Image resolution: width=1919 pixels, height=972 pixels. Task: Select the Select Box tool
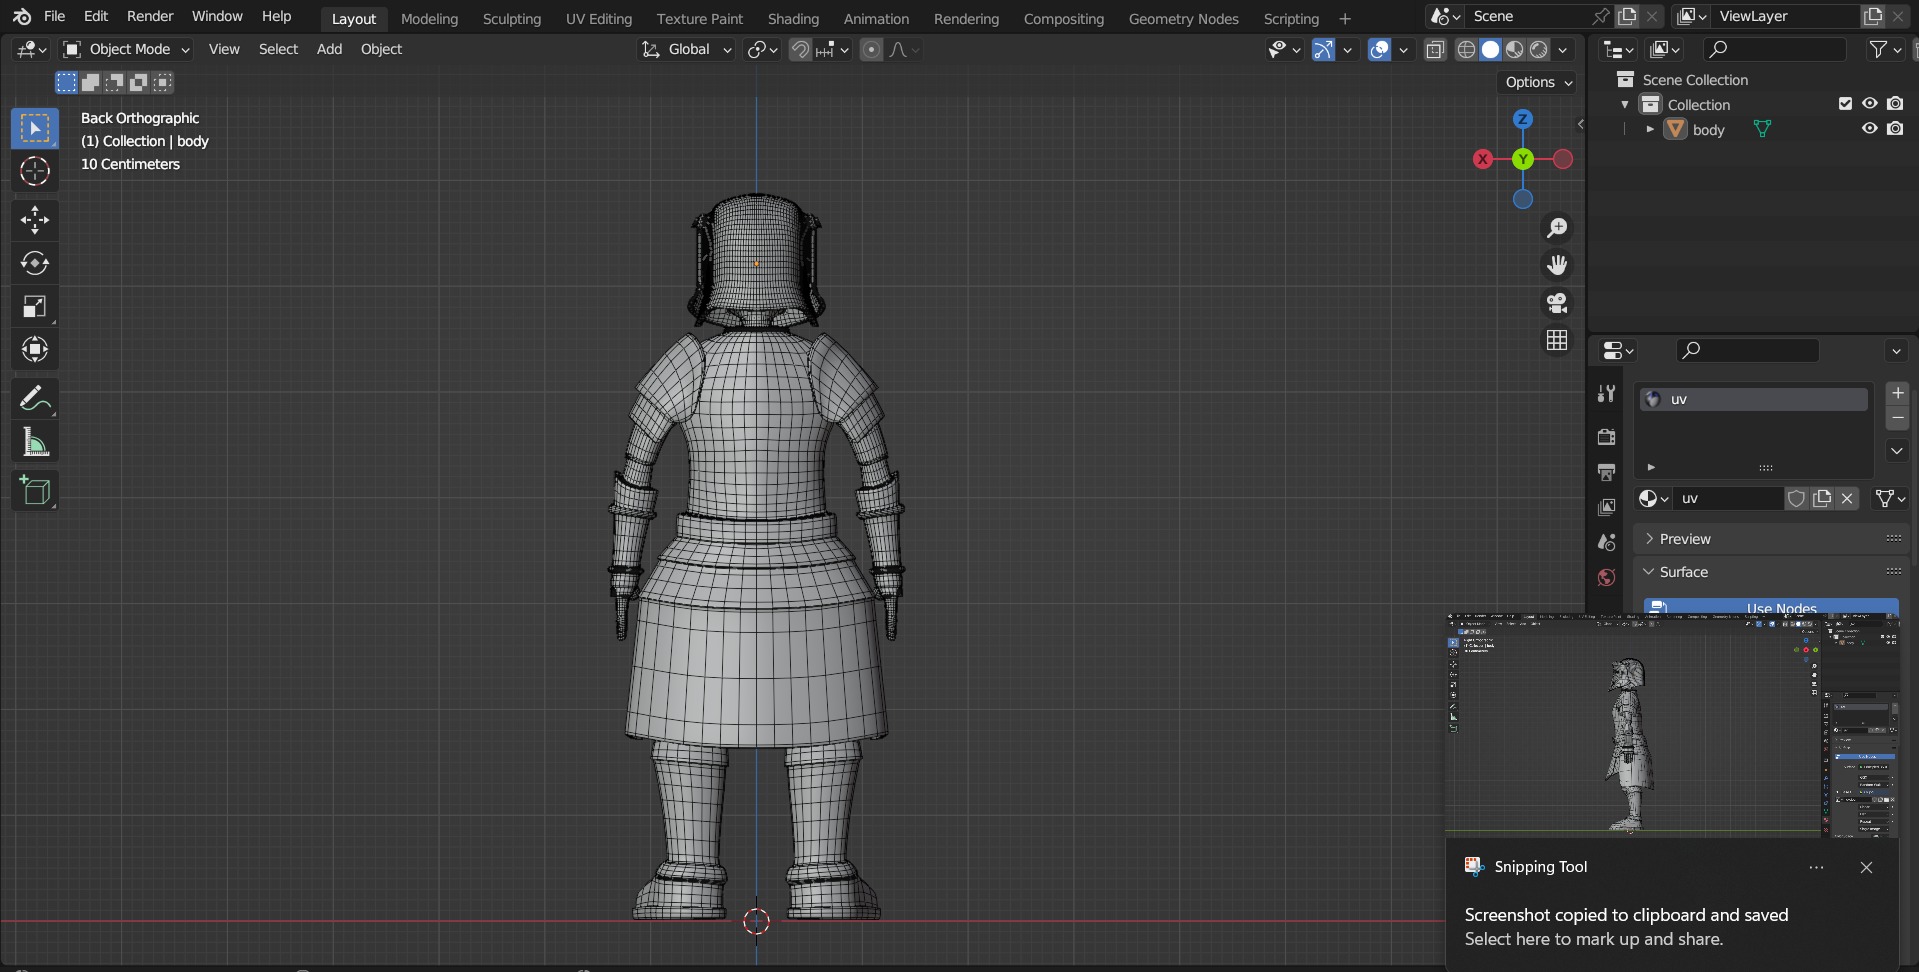coord(35,128)
